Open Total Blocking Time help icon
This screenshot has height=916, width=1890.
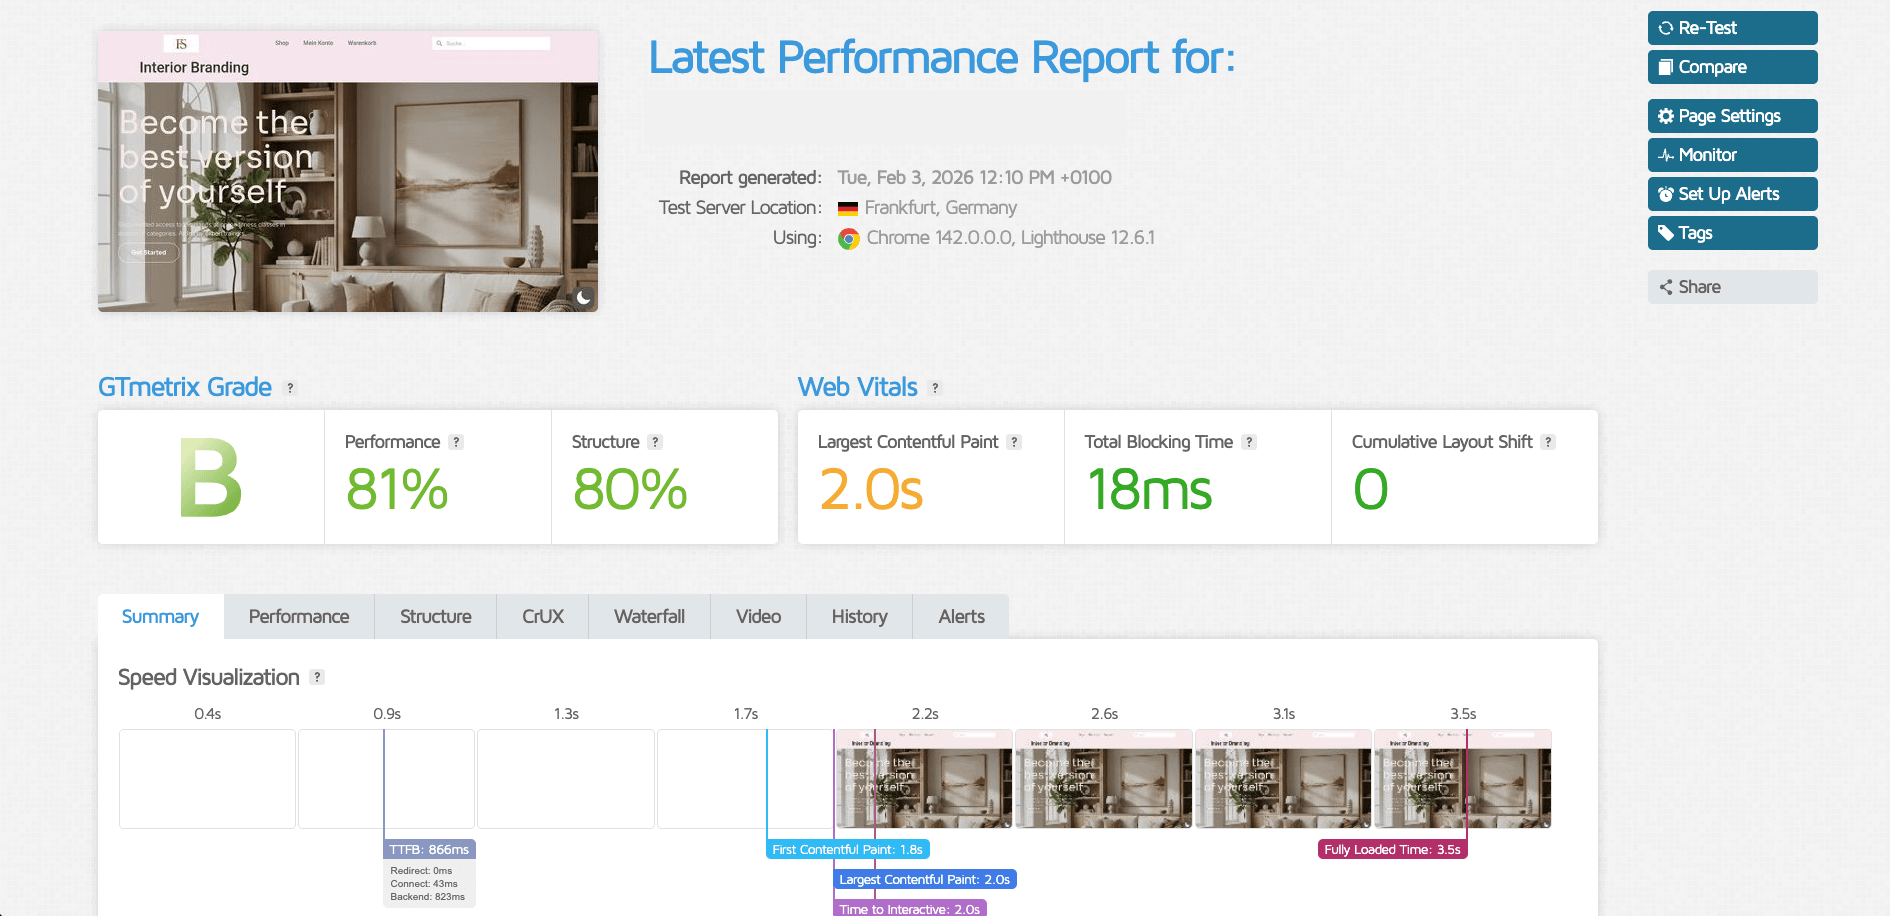[x=1249, y=442]
